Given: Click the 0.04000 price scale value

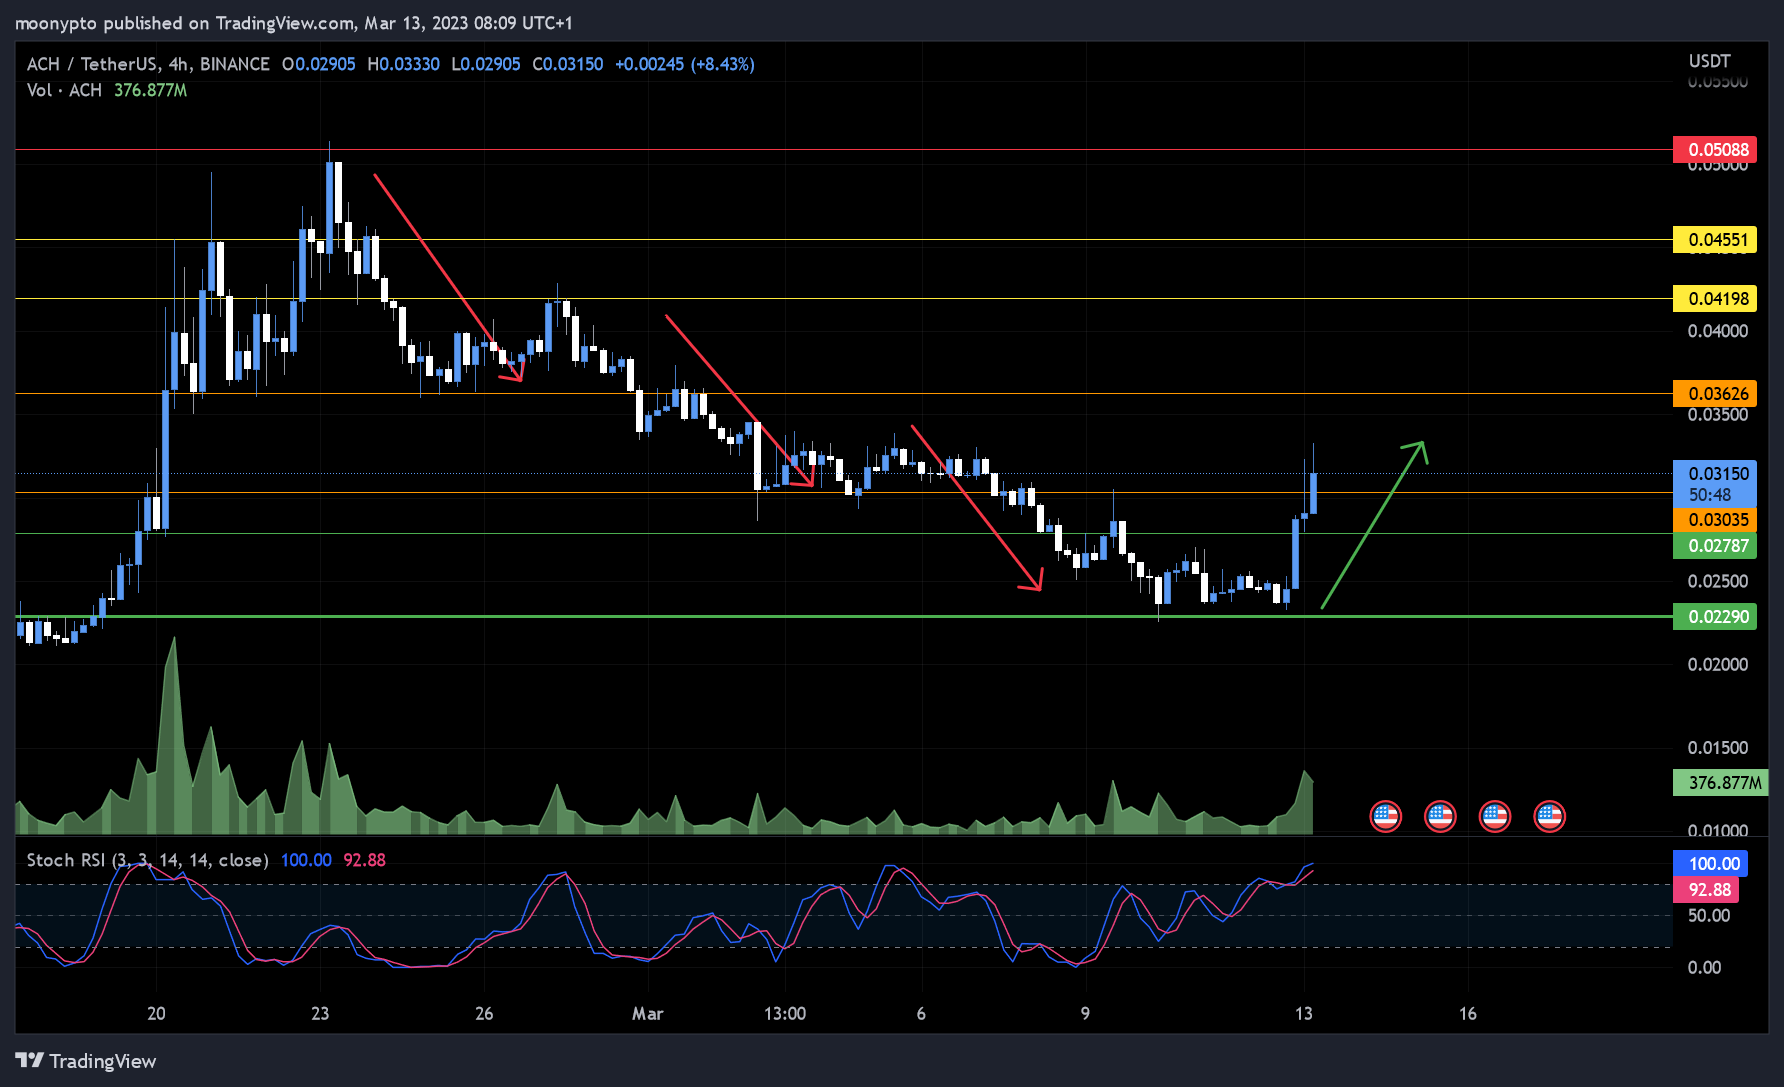Looking at the screenshot, I should click(x=1718, y=332).
